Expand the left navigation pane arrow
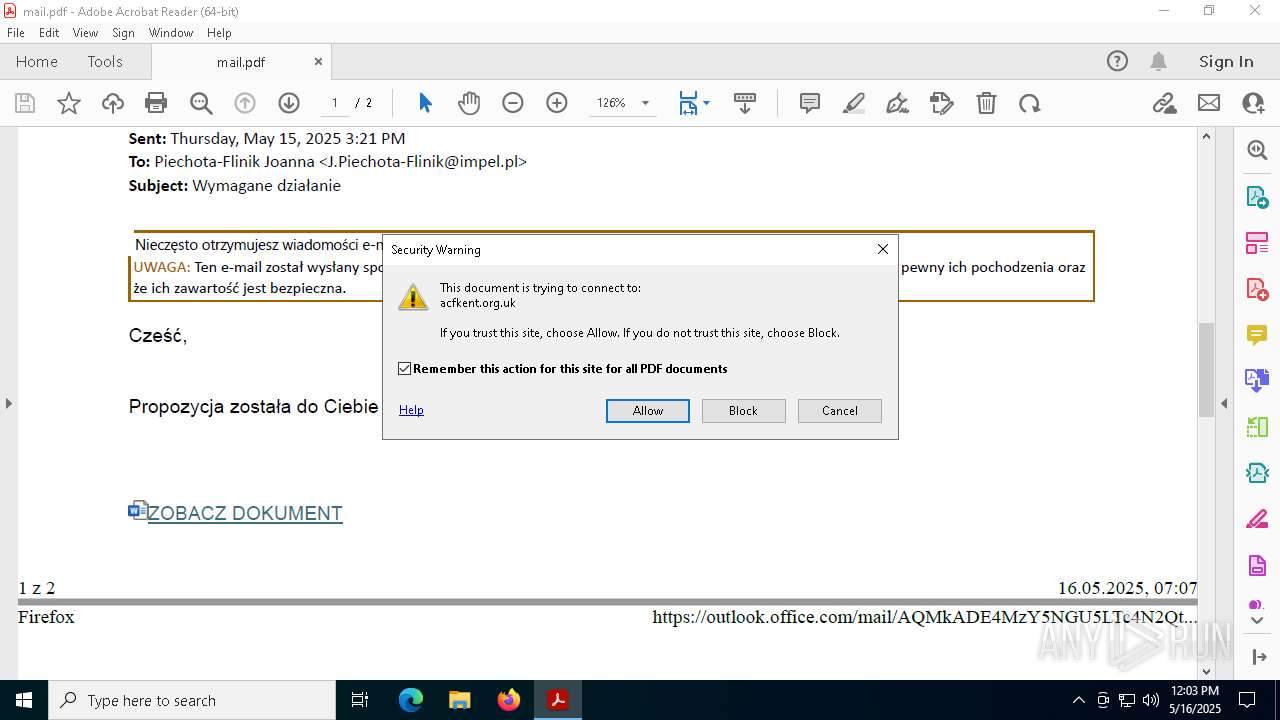Screen dimensions: 1280x720 coord(8,403)
